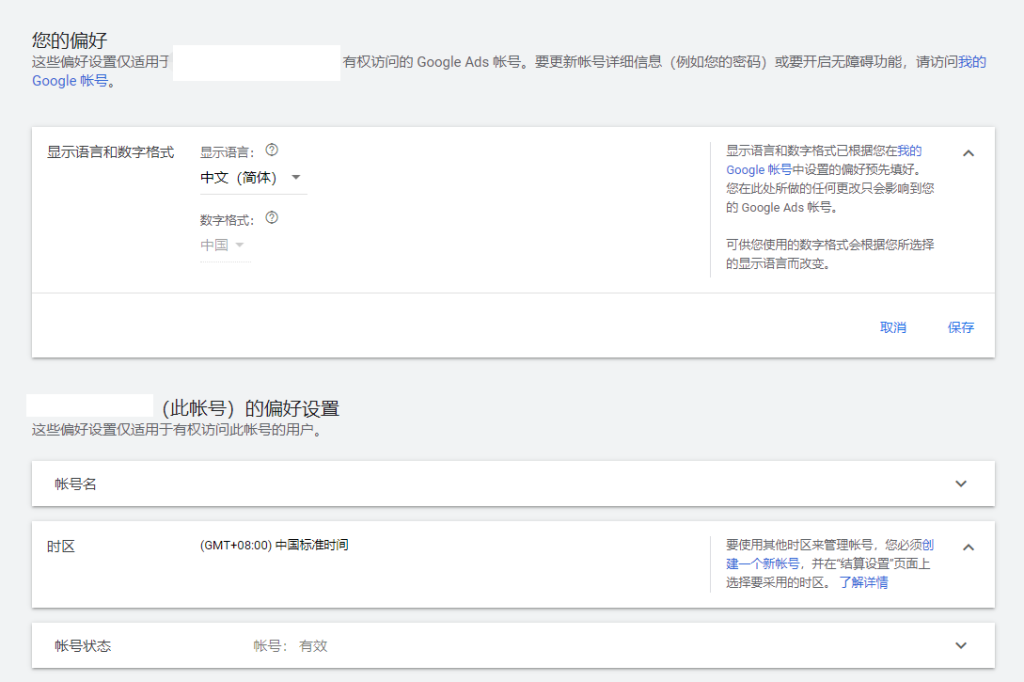This screenshot has height=682, width=1024.
Task: Open the 了解详情 link
Action: click(863, 583)
